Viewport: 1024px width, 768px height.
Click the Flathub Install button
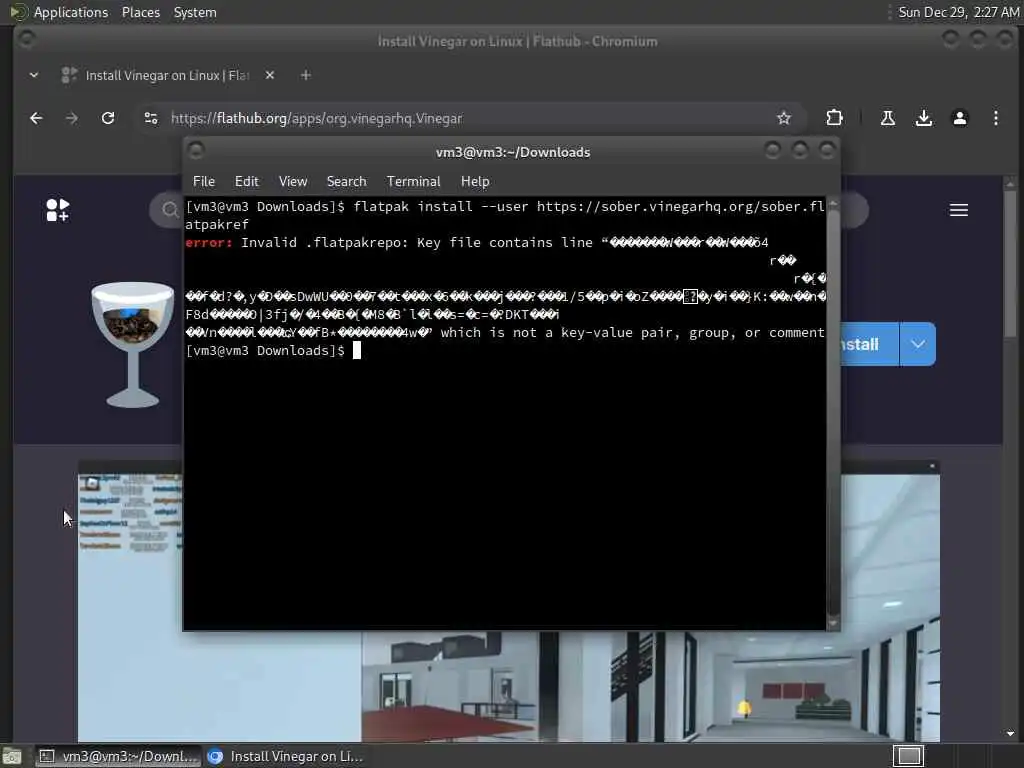click(x=869, y=344)
